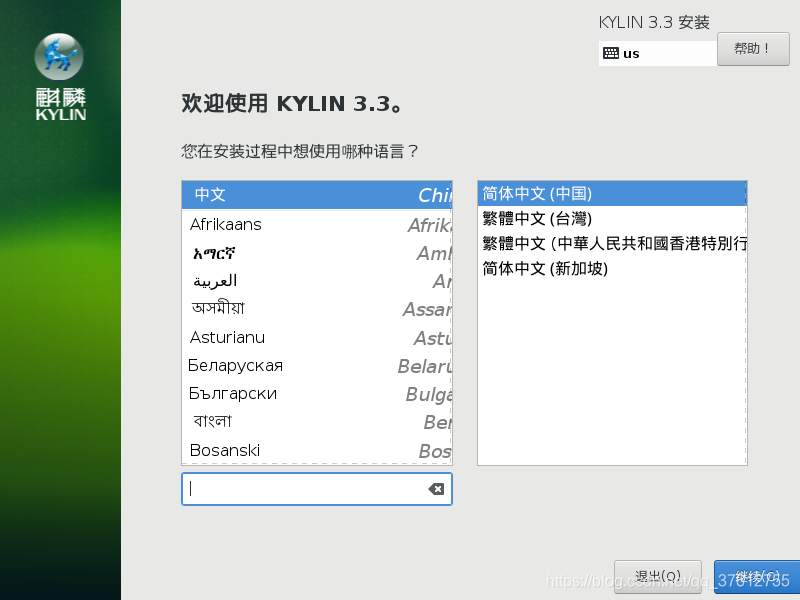Select the অসমীয়া Assamese language row
Screen dimensions: 800x600
317,309
